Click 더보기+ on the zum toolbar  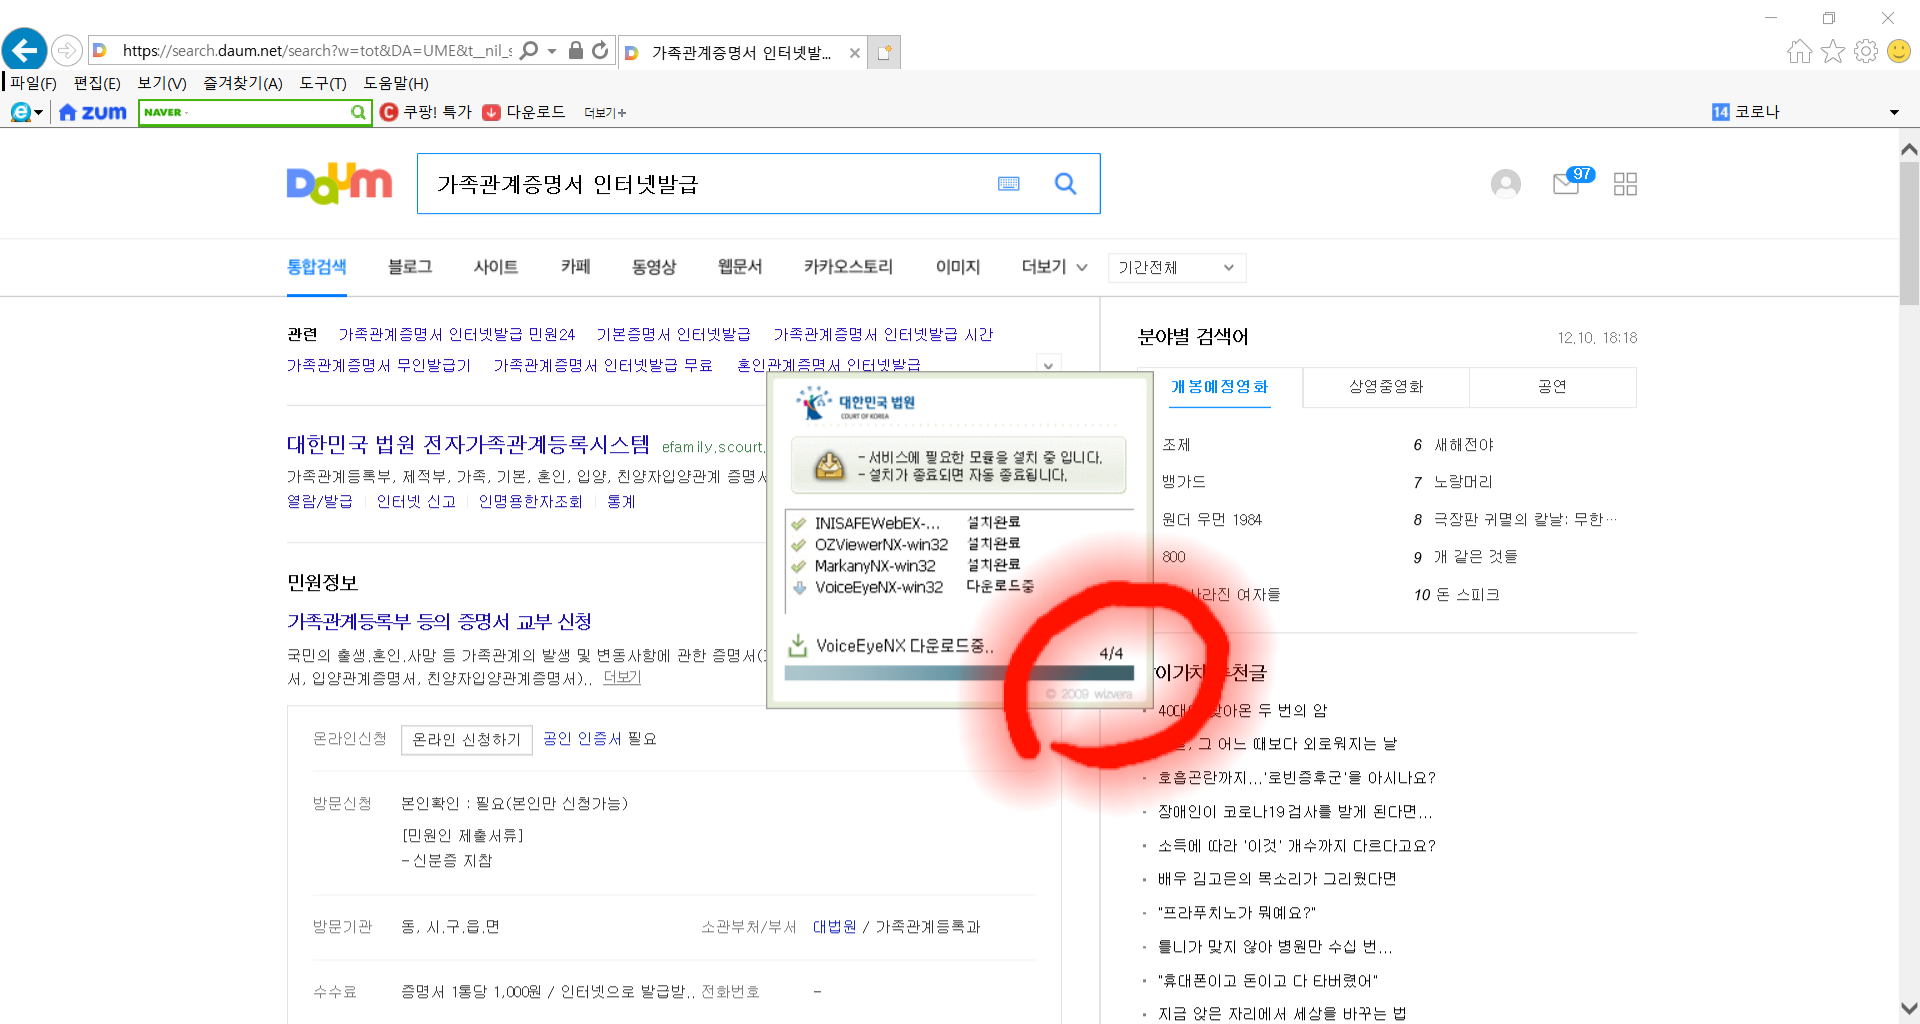[x=605, y=113]
